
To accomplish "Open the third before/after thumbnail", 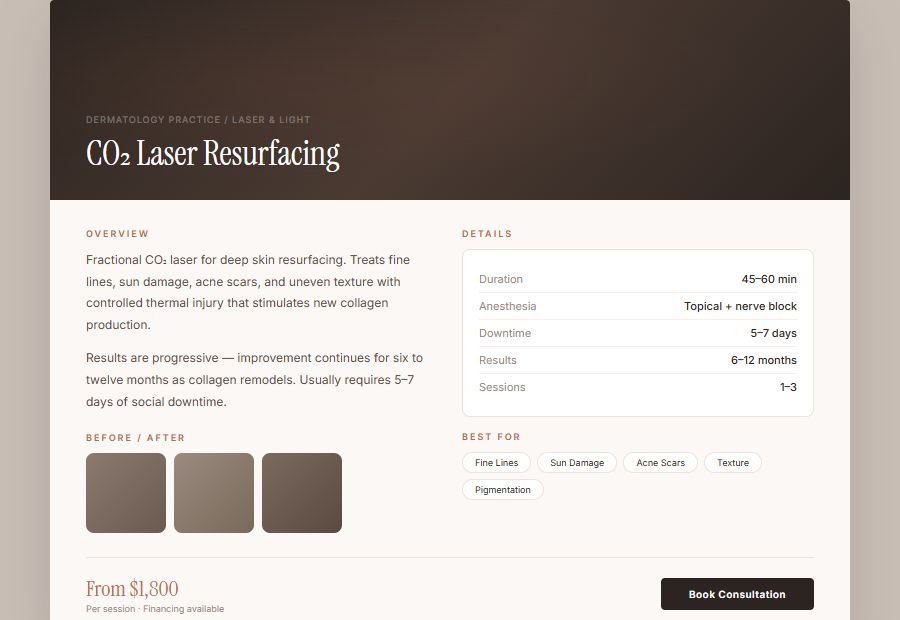I will pyautogui.click(x=302, y=493).
